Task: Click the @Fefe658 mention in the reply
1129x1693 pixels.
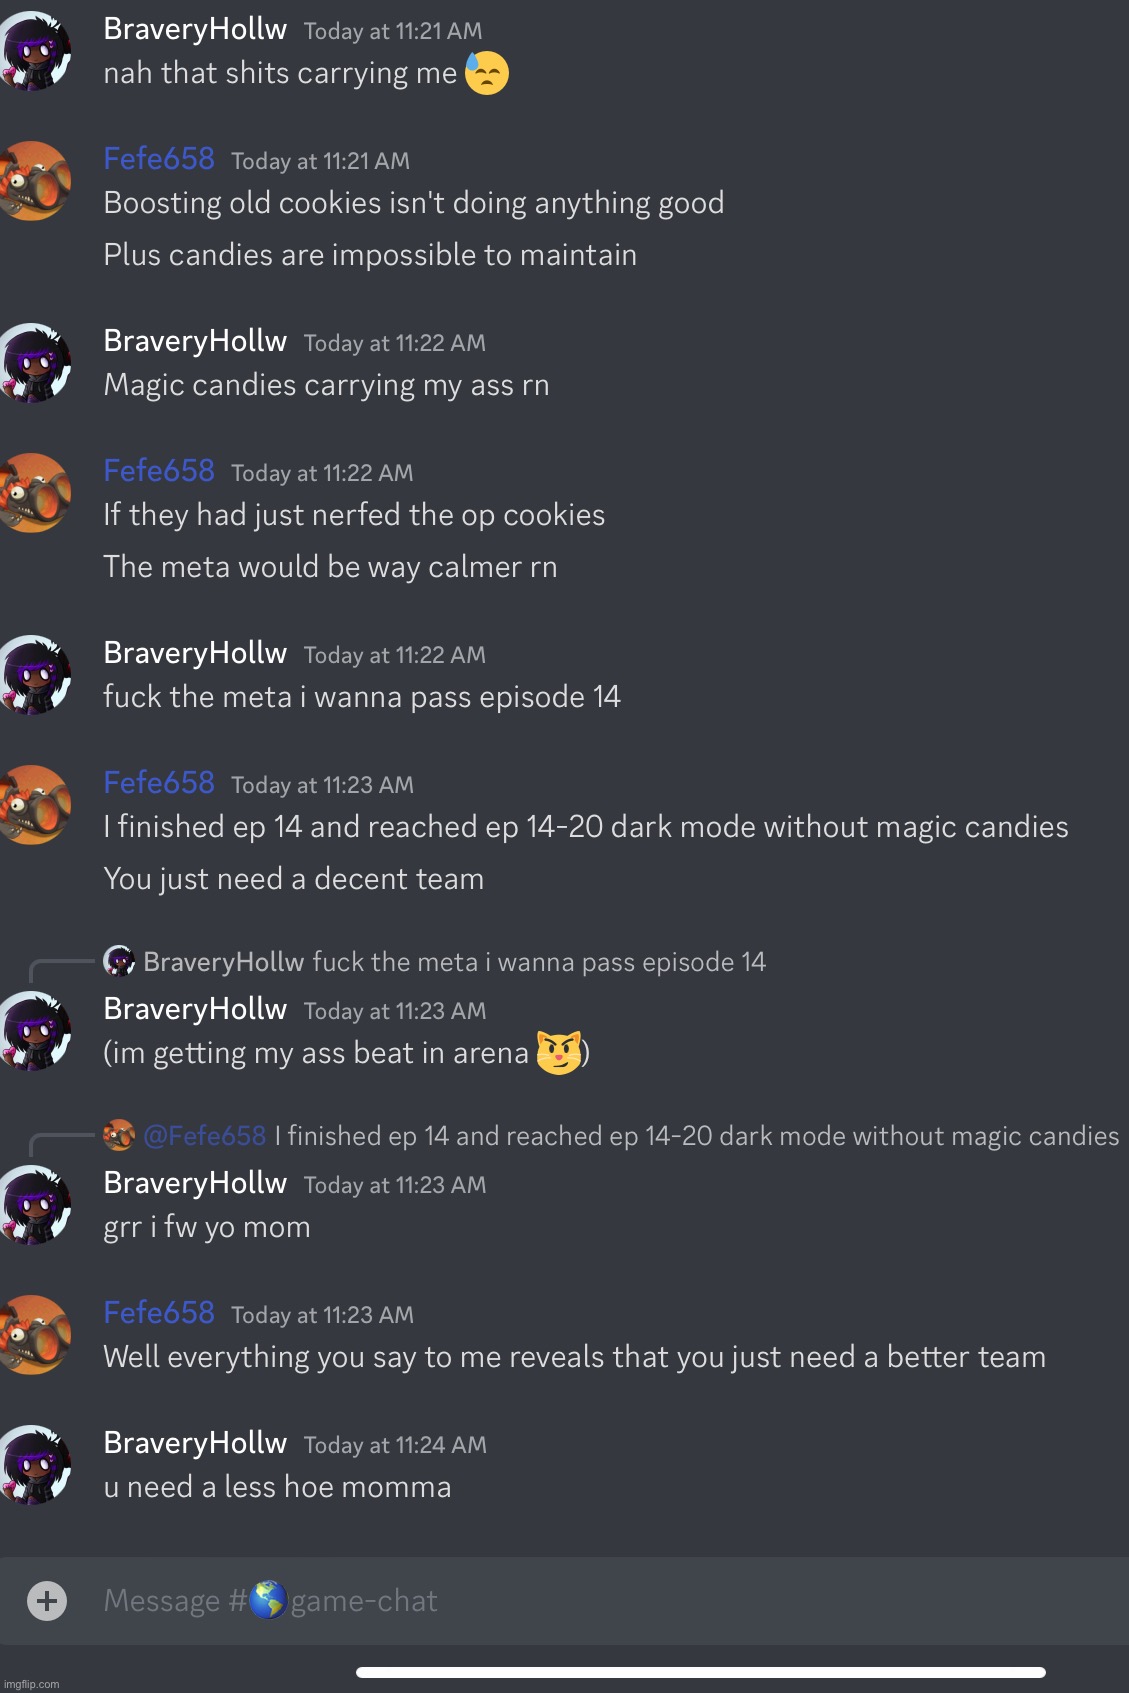Action: pos(205,1136)
